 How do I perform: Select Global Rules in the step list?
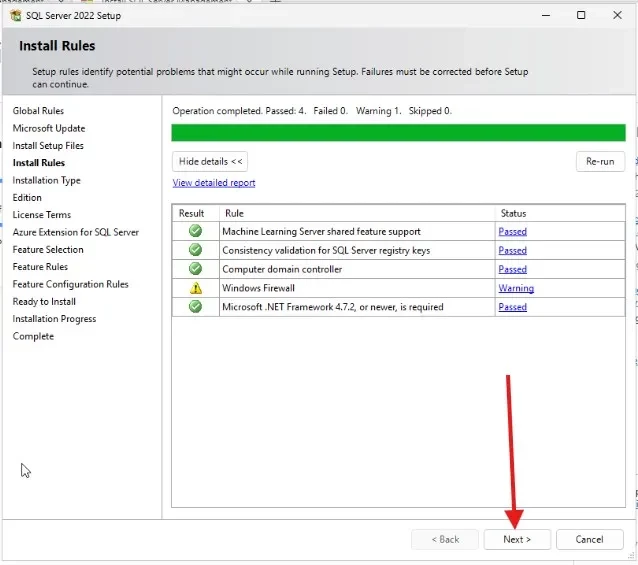[38, 111]
